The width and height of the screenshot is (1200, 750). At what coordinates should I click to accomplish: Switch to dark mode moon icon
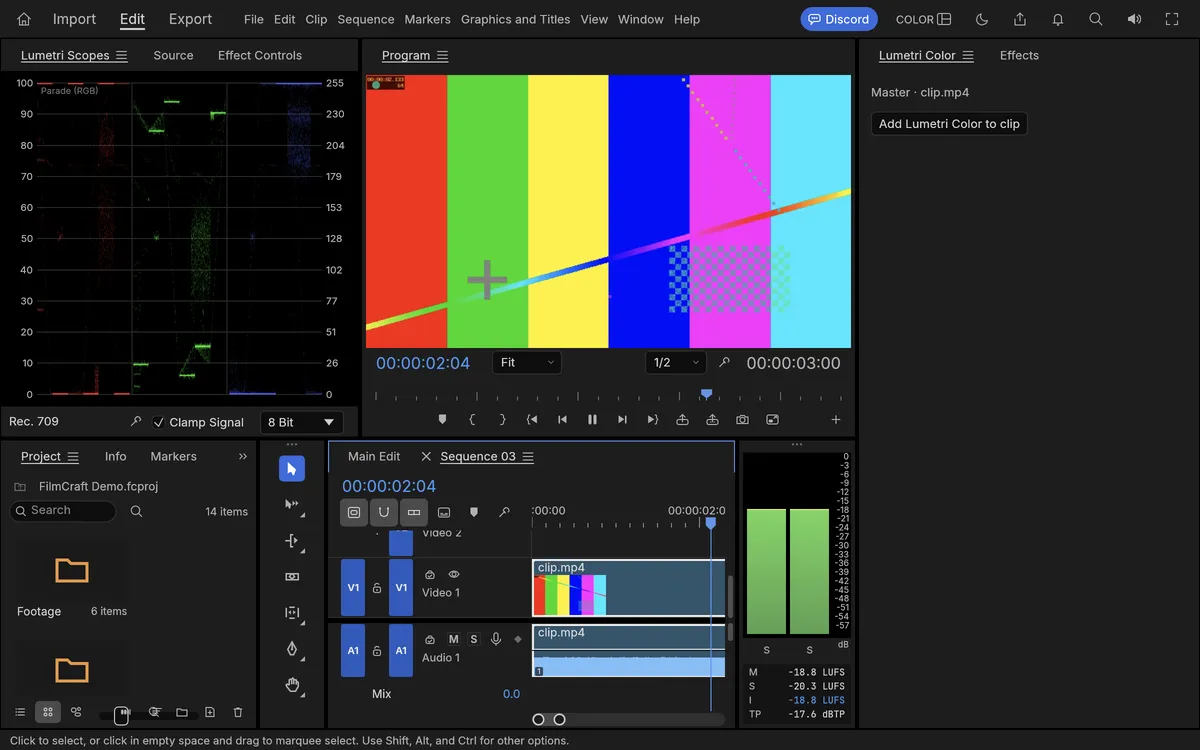click(x=982, y=19)
